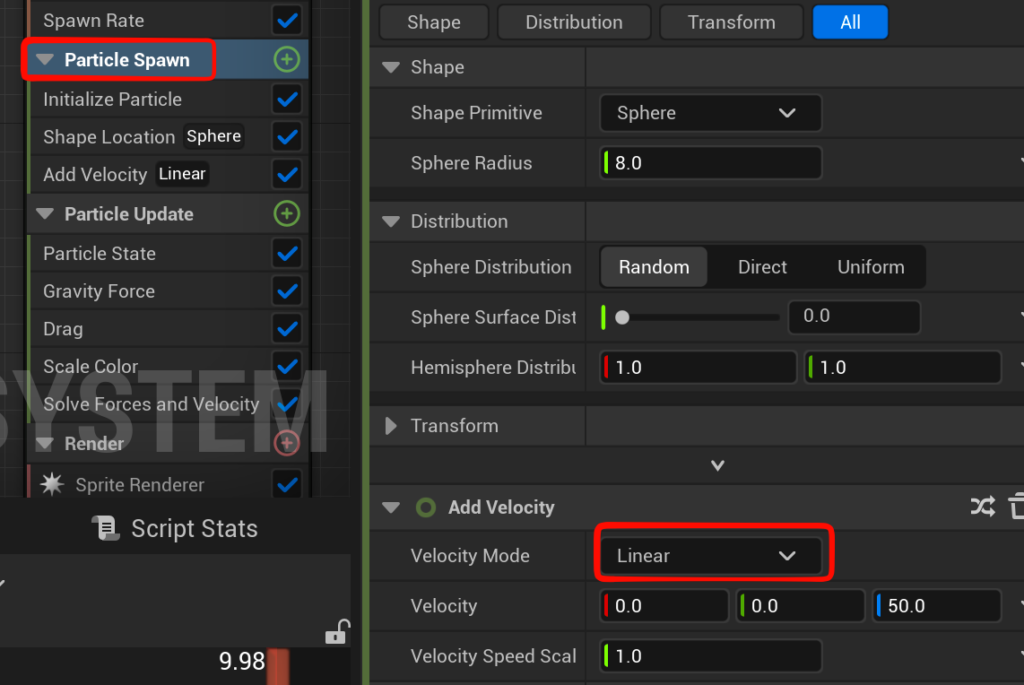This screenshot has width=1024, height=685.
Task: Open the Script Stats tab
Action: tap(175, 529)
